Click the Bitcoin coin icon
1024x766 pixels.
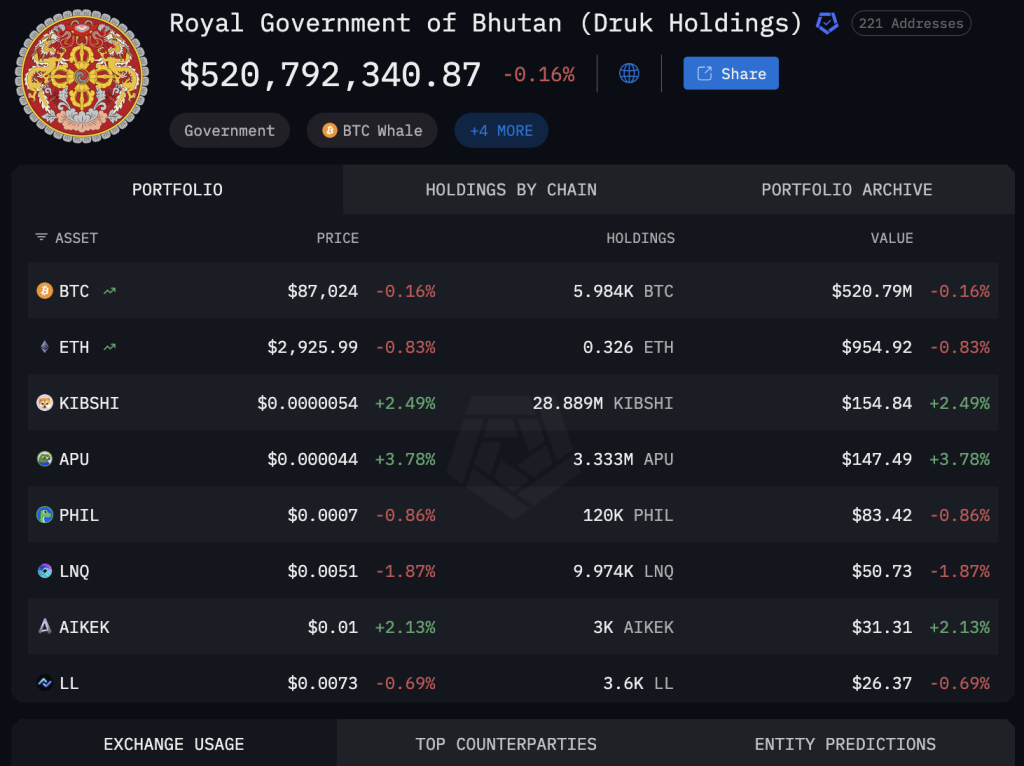pos(44,291)
